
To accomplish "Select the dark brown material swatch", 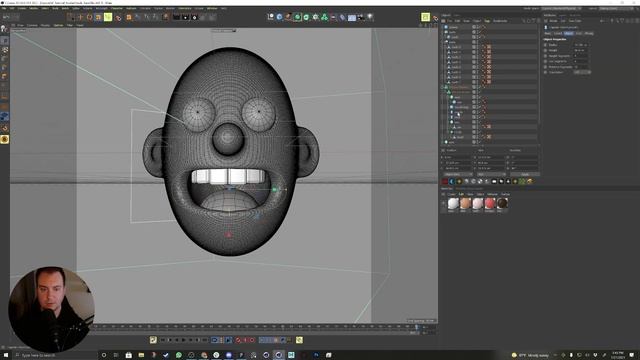I will (x=502, y=203).
